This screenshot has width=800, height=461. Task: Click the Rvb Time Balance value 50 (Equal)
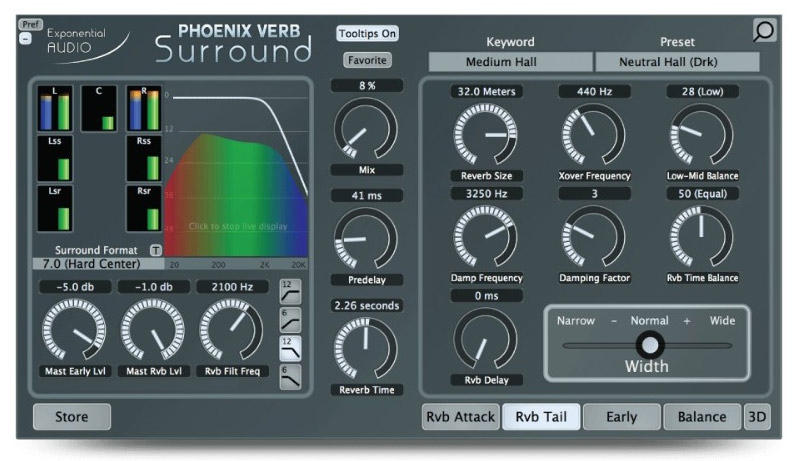tap(703, 194)
